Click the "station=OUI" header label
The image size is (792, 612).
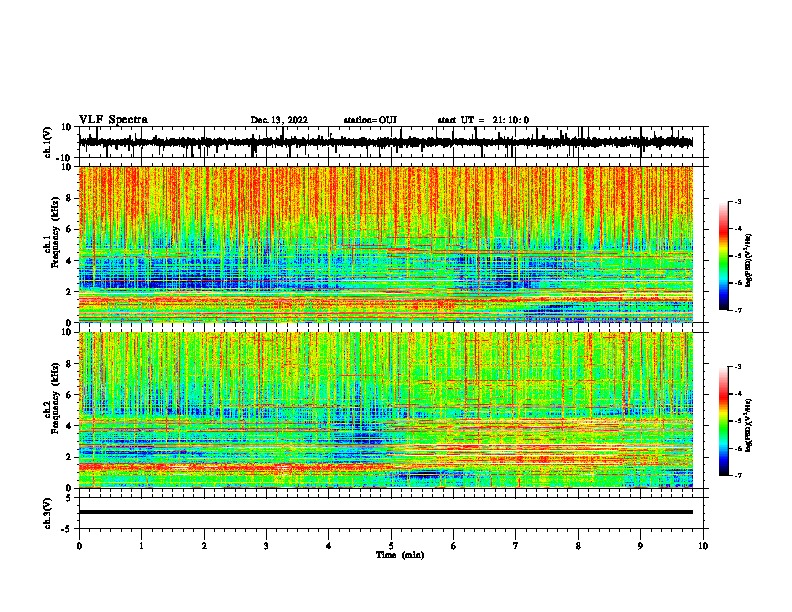[x=370, y=120]
